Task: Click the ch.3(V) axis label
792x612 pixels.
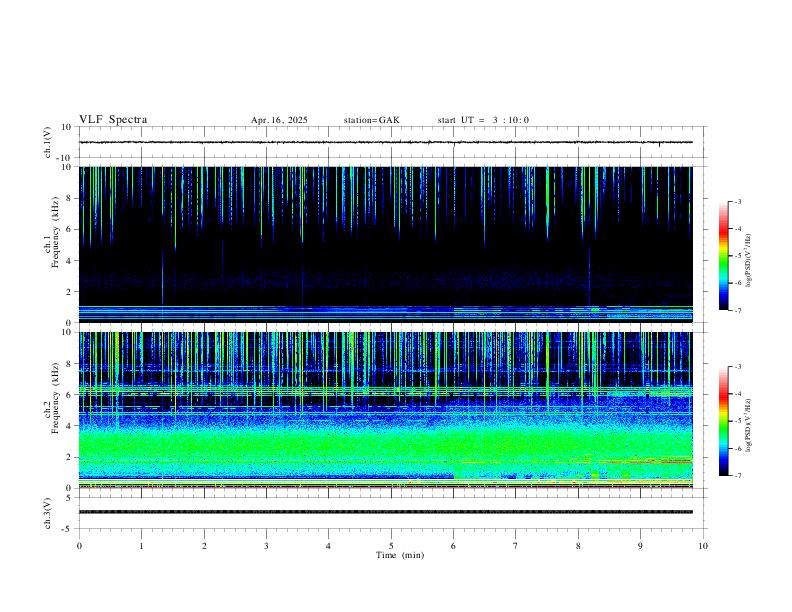Action: 48,513
